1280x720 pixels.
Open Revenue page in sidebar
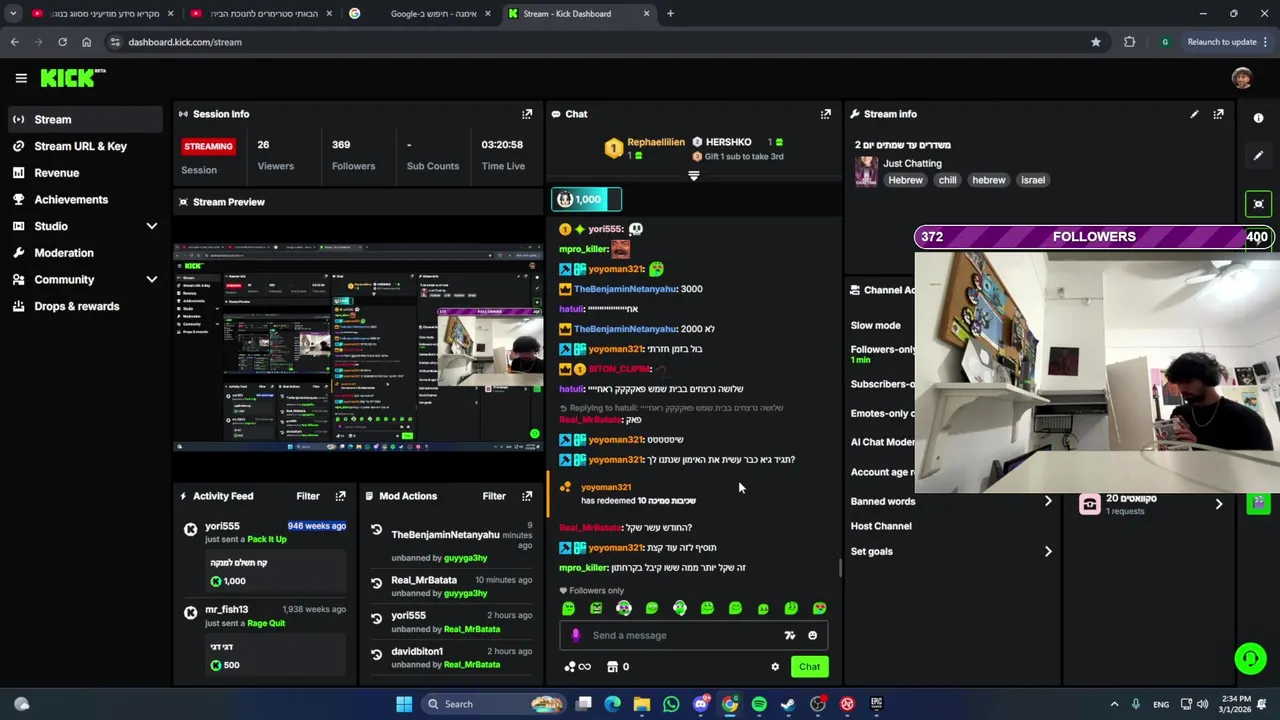[86, 173]
